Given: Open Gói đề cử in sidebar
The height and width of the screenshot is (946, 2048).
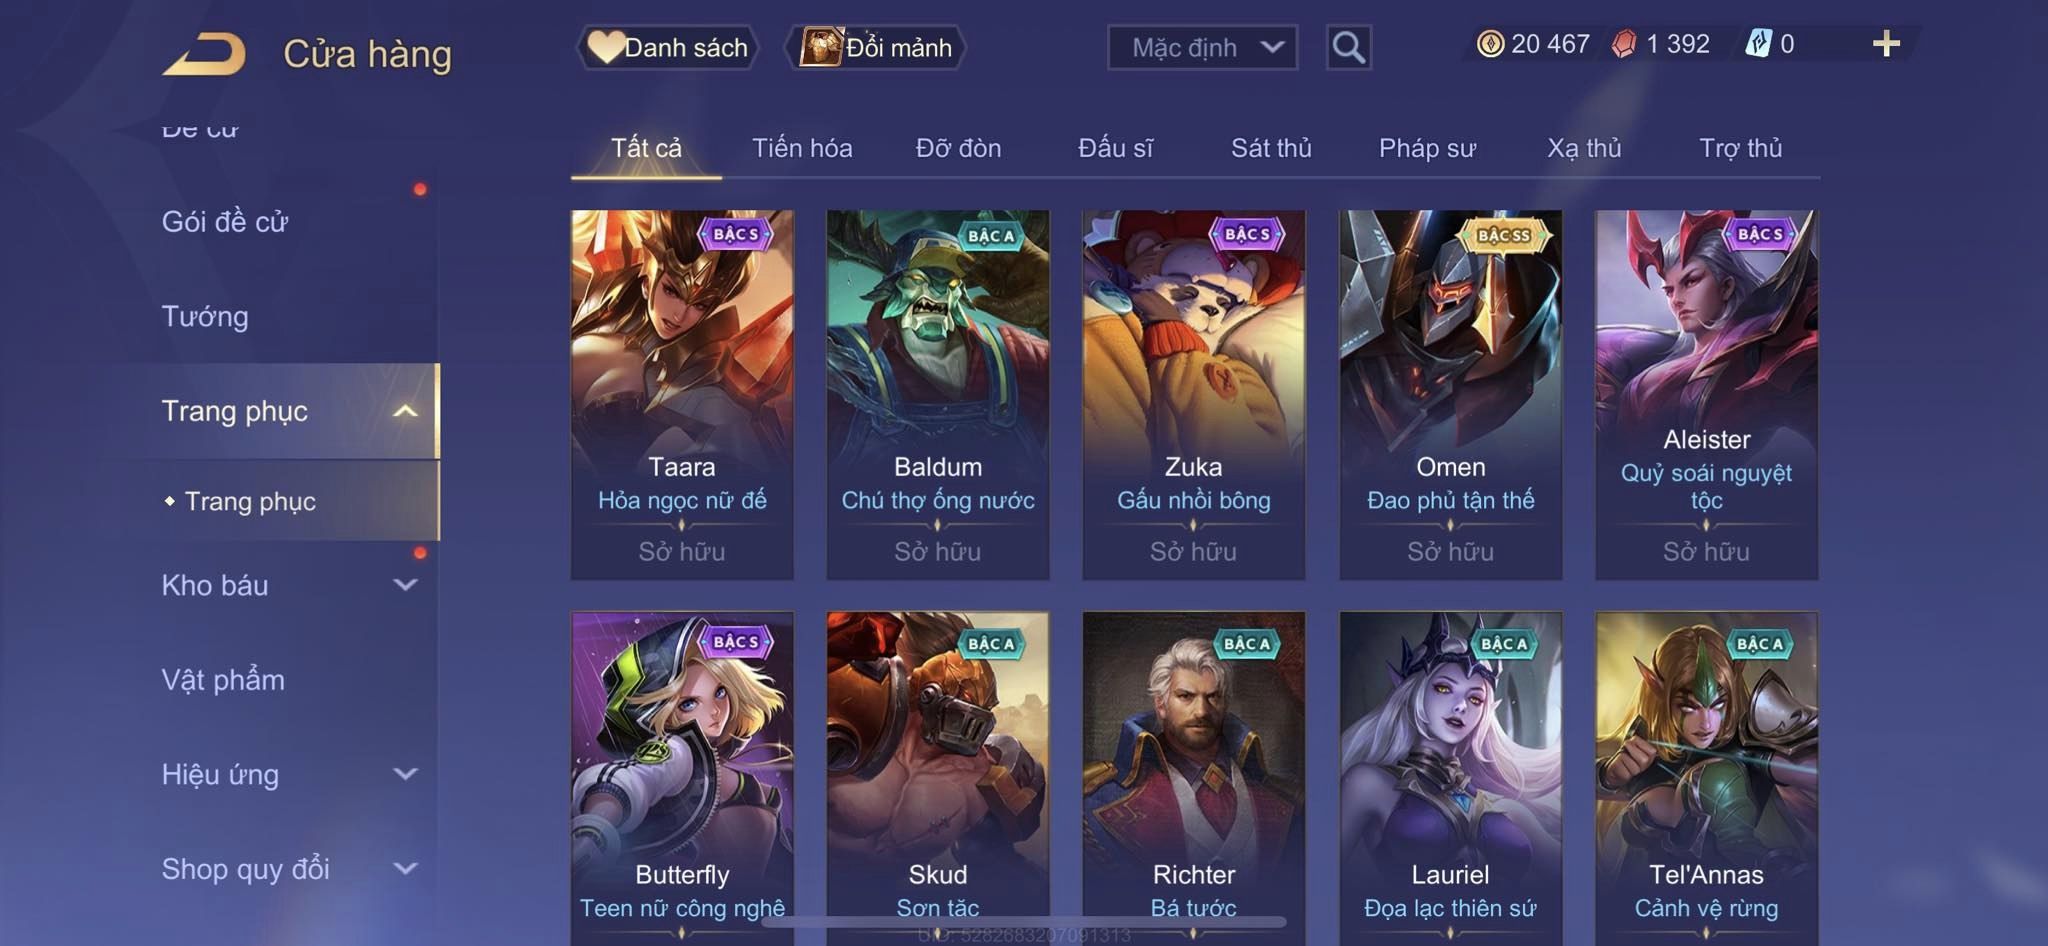Looking at the screenshot, I should coord(225,222).
